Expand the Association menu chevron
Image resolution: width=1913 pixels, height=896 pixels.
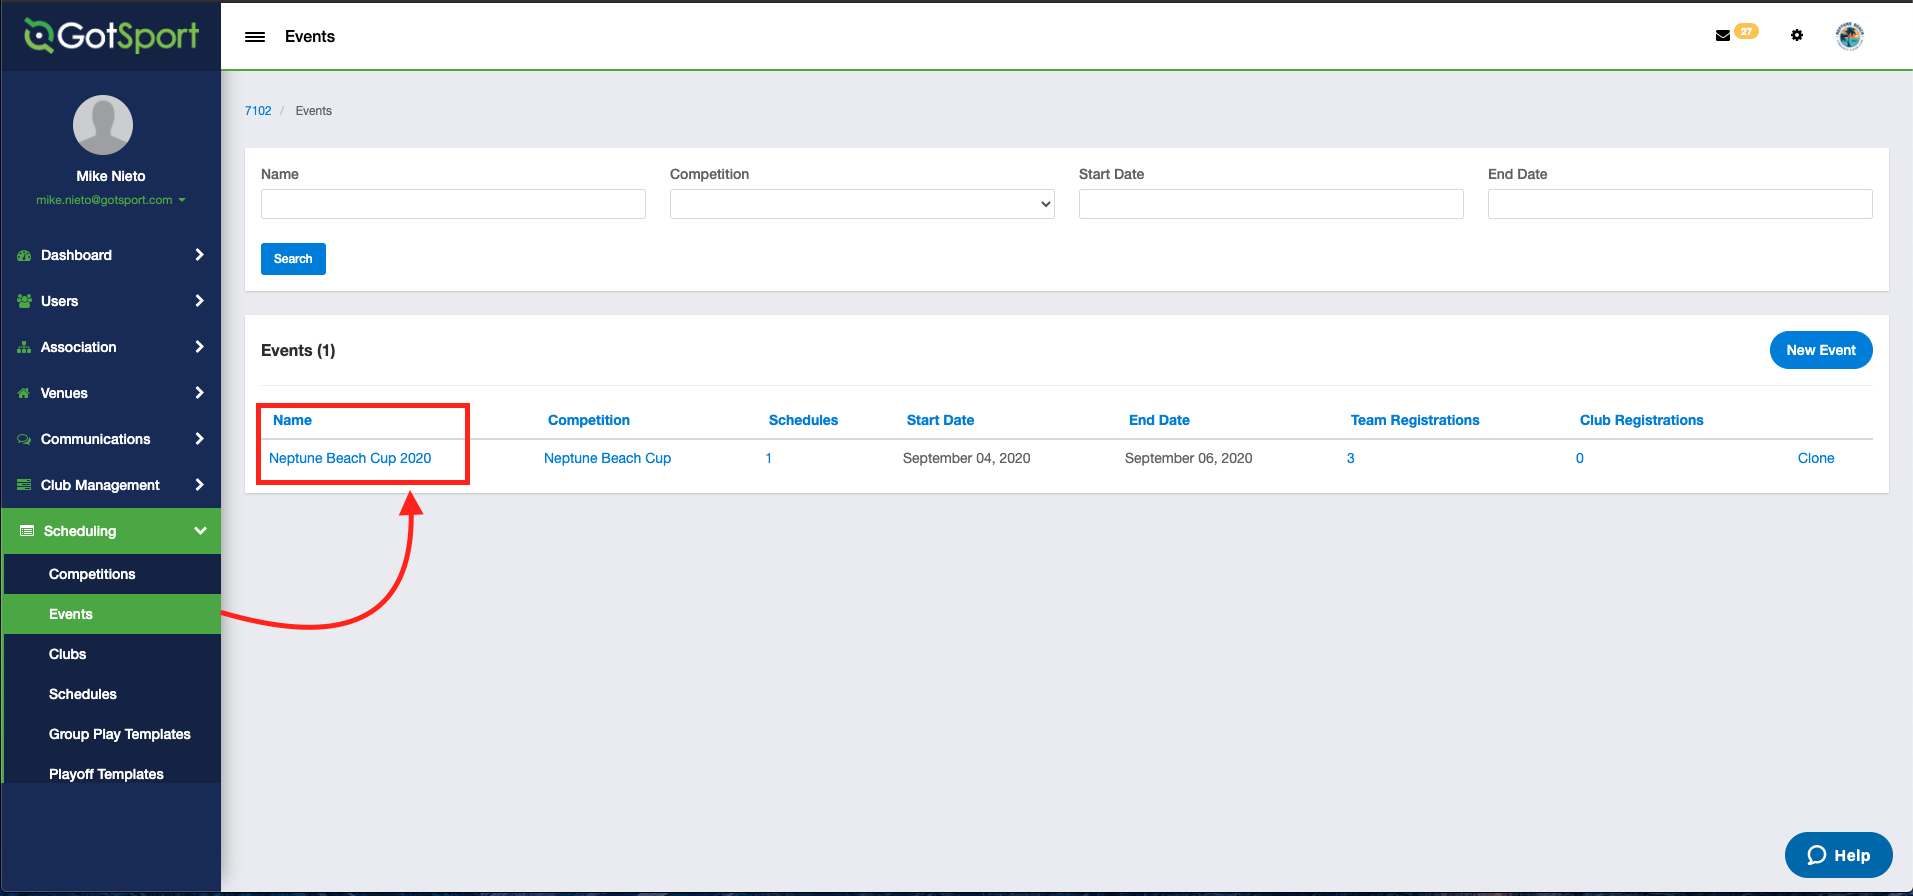click(x=199, y=347)
